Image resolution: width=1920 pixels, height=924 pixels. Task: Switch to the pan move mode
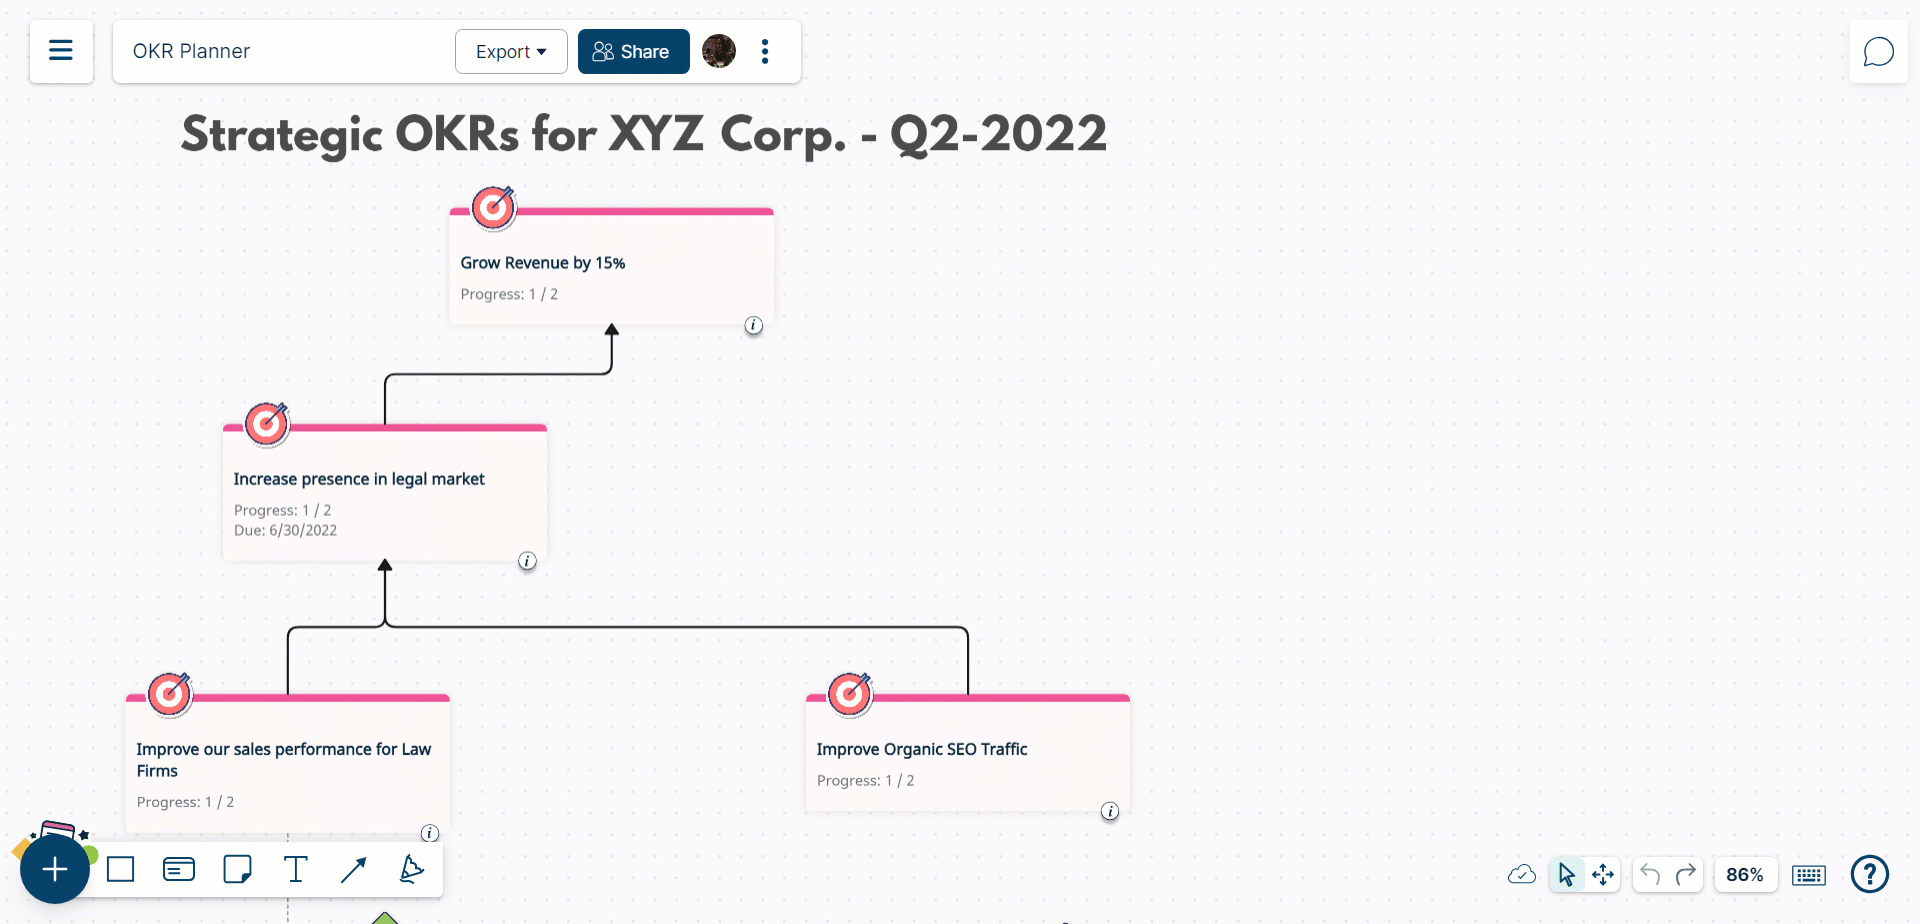pos(1603,875)
